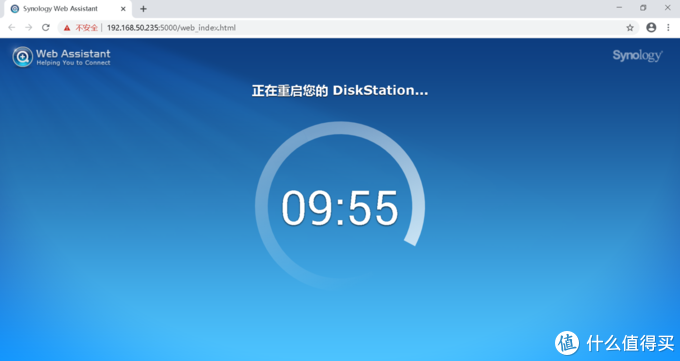Restore down the browser window
Screen dimensions: 680x361
click(x=643, y=8)
